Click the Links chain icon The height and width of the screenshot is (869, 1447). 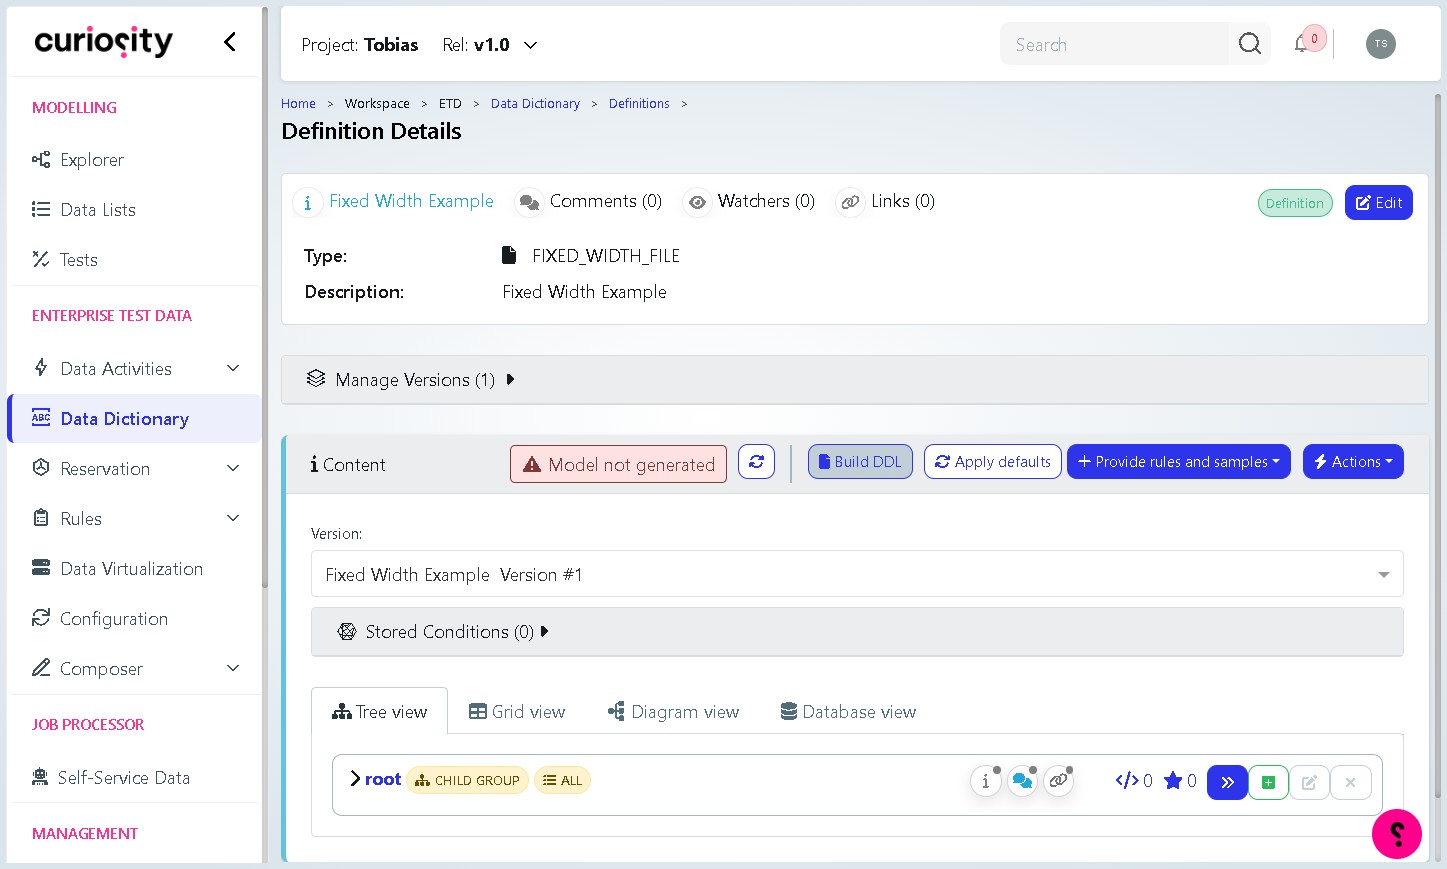[850, 203]
